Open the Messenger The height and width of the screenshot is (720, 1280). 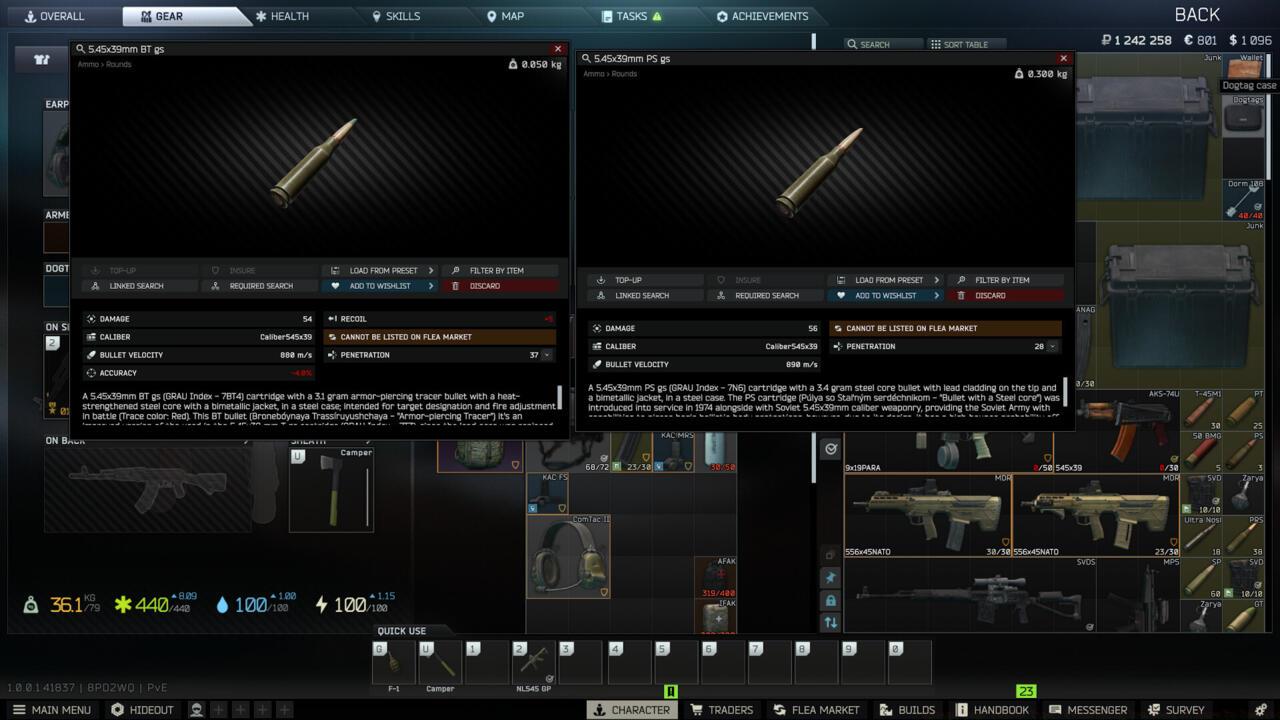pos(1090,710)
